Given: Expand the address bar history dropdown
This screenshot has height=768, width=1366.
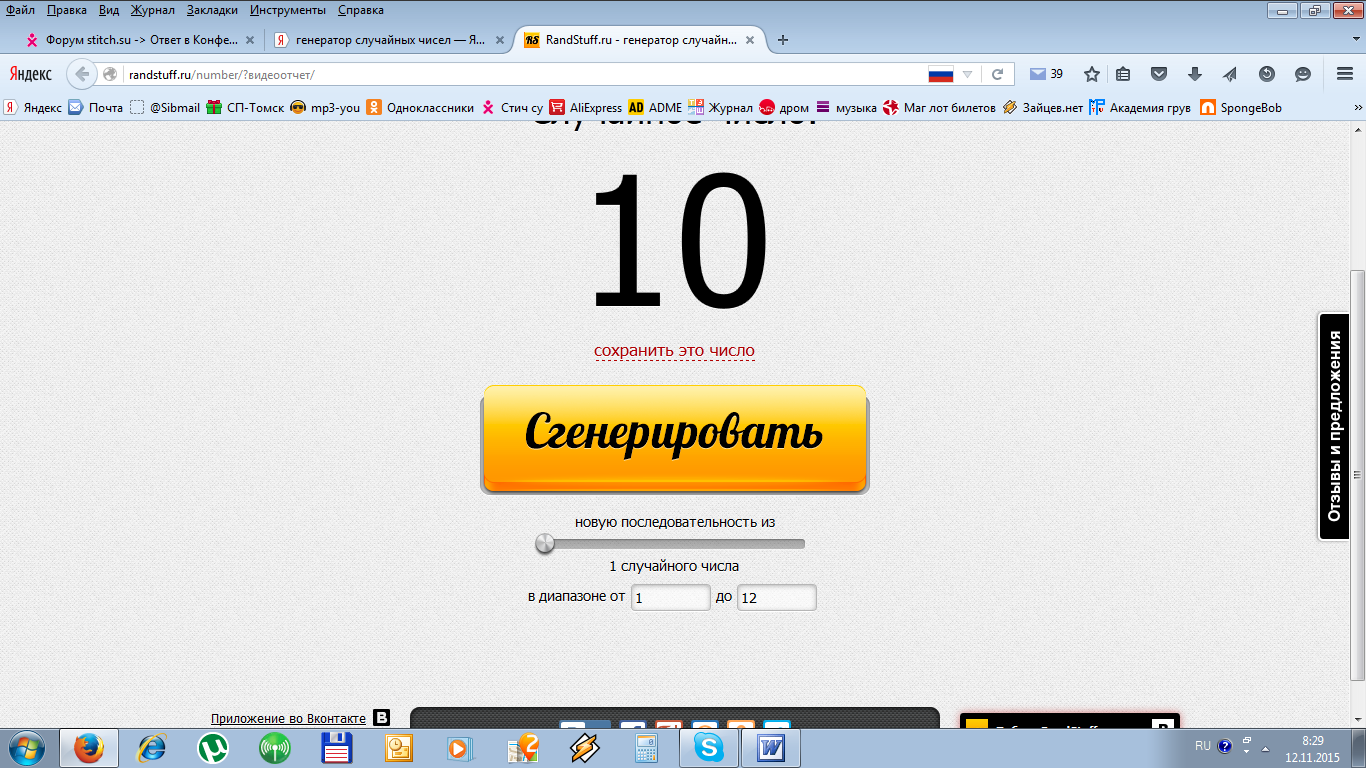Looking at the screenshot, I should (967, 74).
